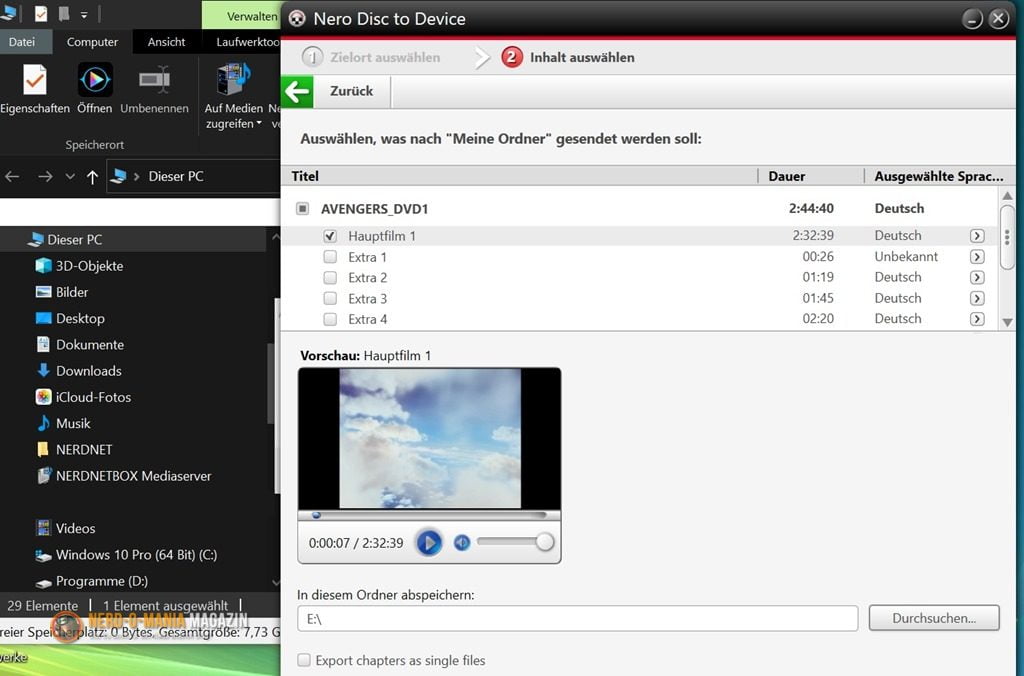The width and height of the screenshot is (1024, 676).
Task: Click the preview playback seek bar
Action: tap(428, 515)
